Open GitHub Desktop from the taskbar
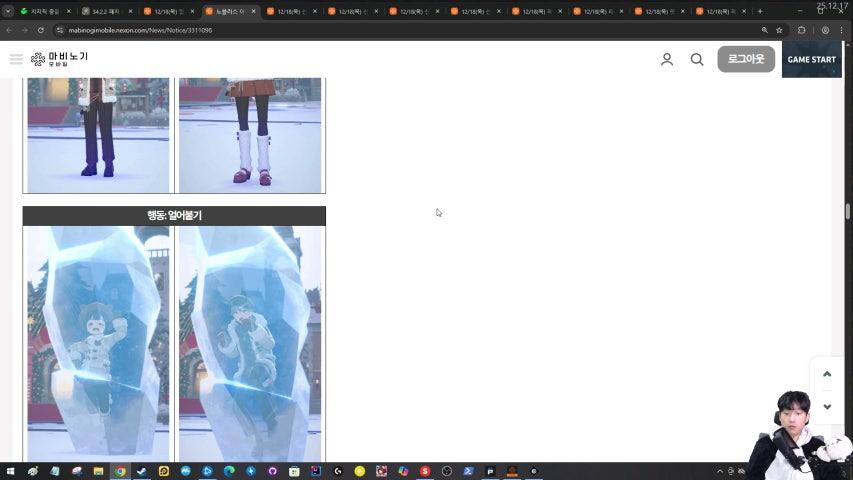The image size is (853, 480). 273,471
